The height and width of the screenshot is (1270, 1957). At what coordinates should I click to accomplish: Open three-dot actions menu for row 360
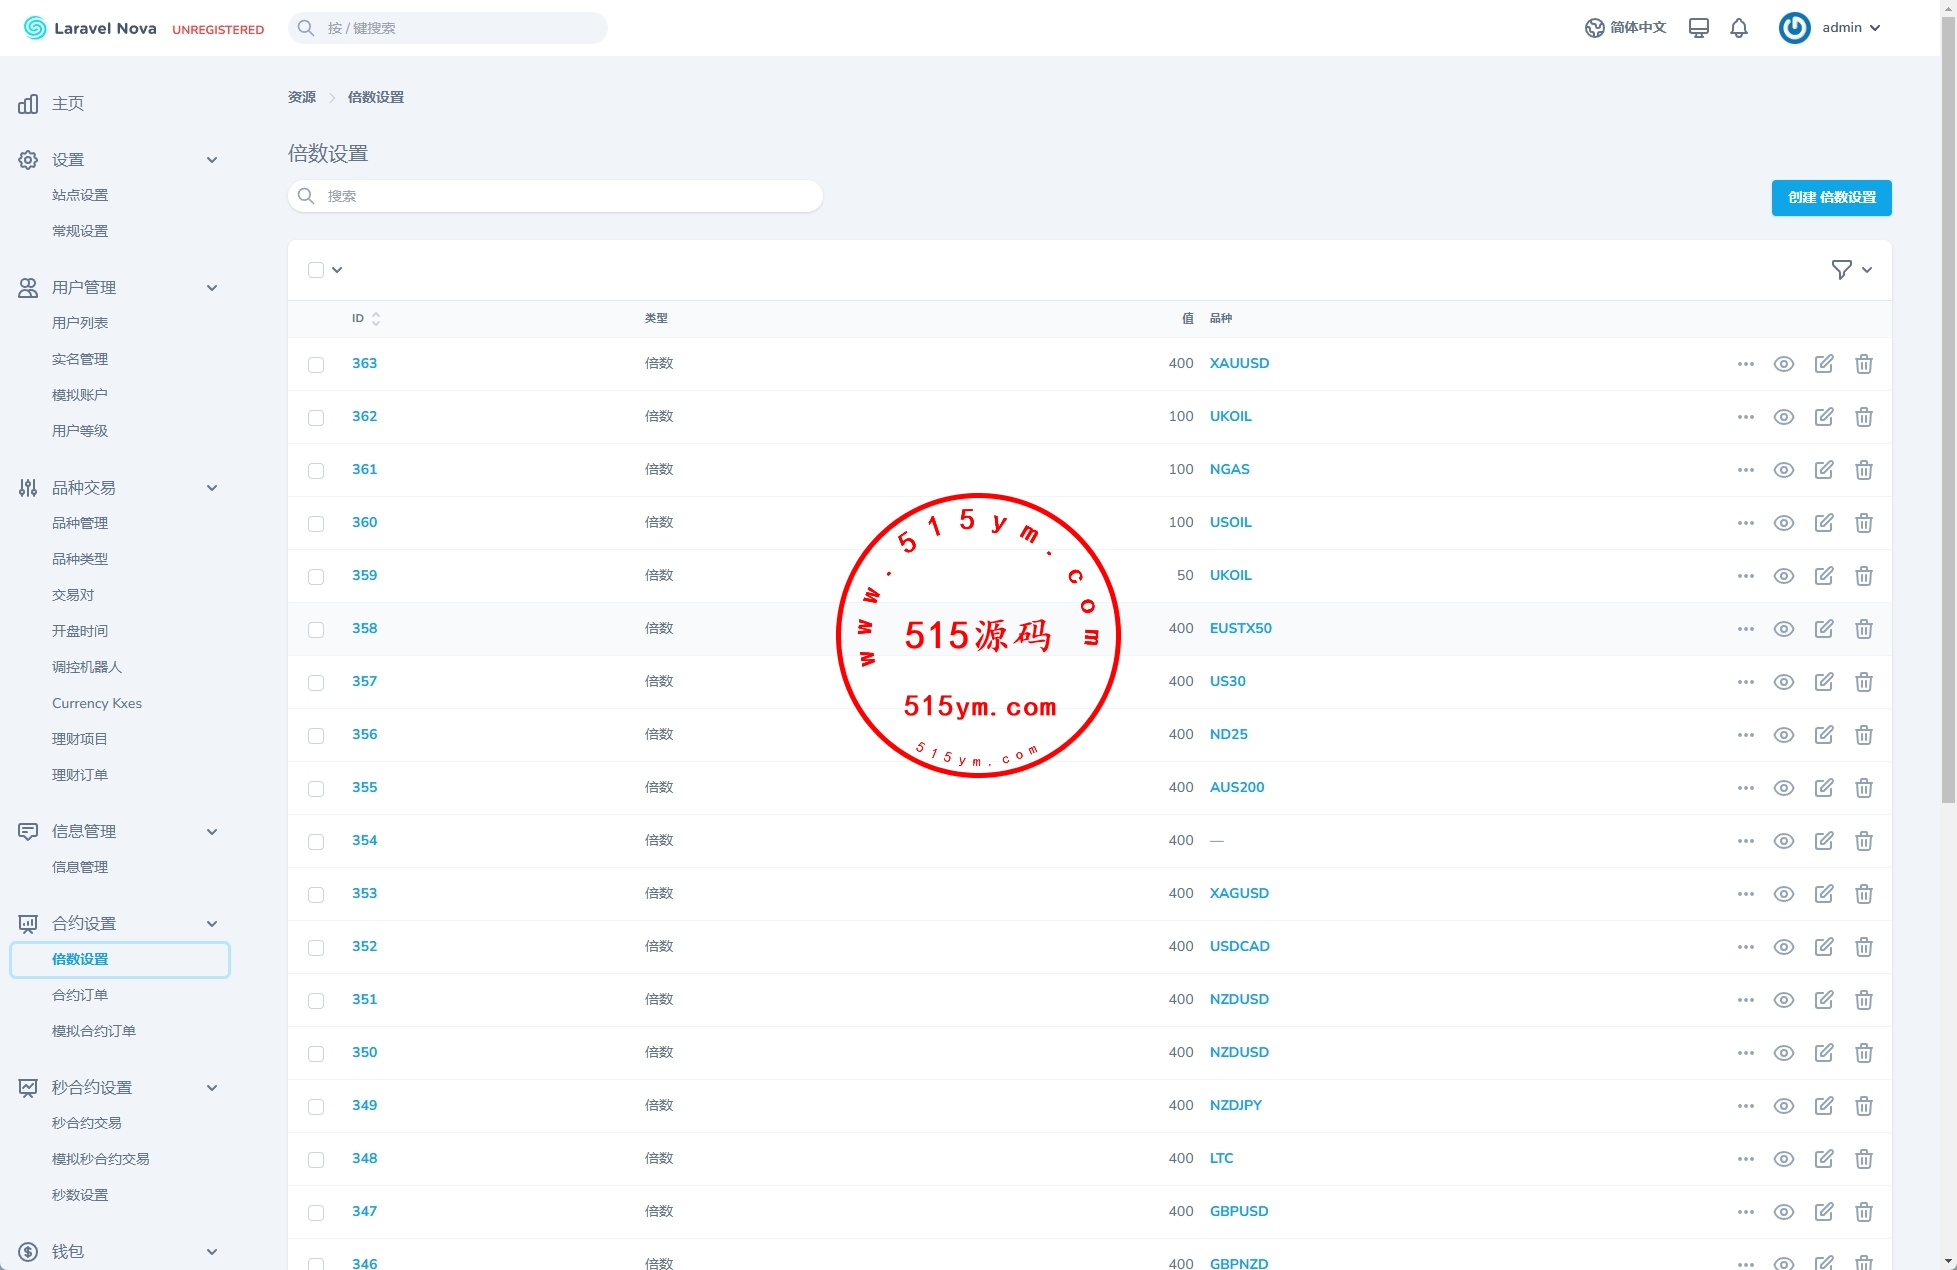(x=1746, y=523)
